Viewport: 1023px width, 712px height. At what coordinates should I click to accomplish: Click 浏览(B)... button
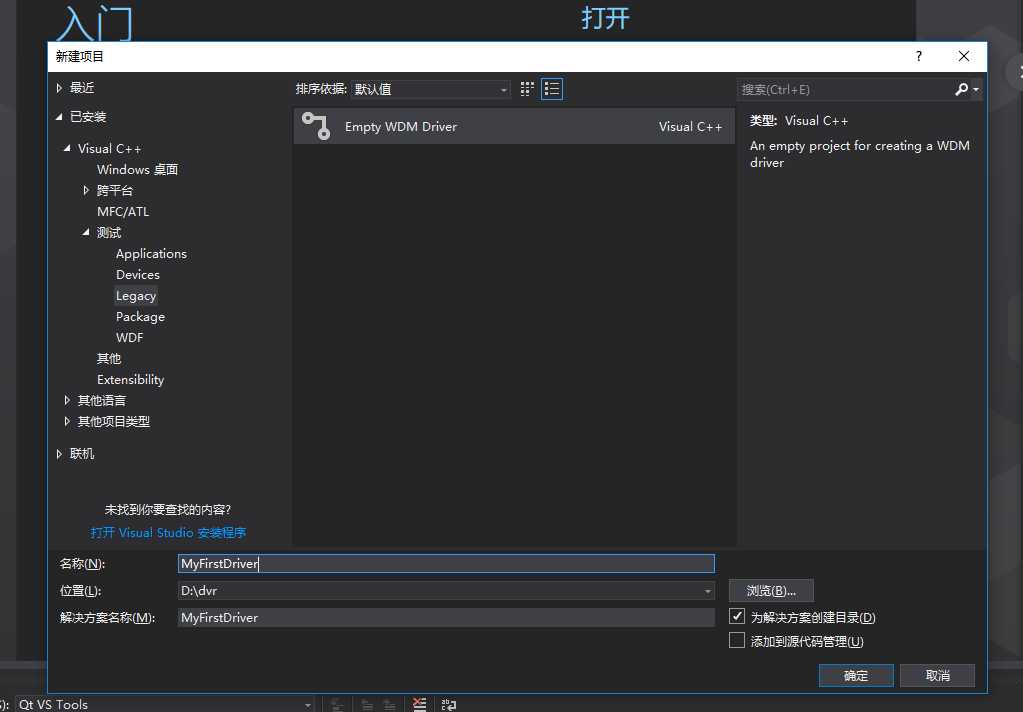(771, 591)
